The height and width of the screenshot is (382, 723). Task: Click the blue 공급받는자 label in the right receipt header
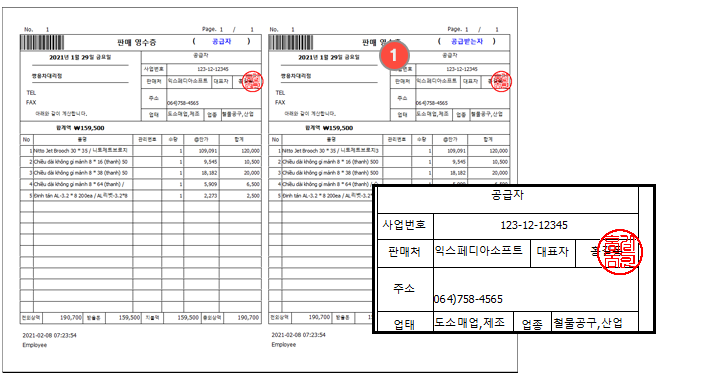click(x=467, y=42)
